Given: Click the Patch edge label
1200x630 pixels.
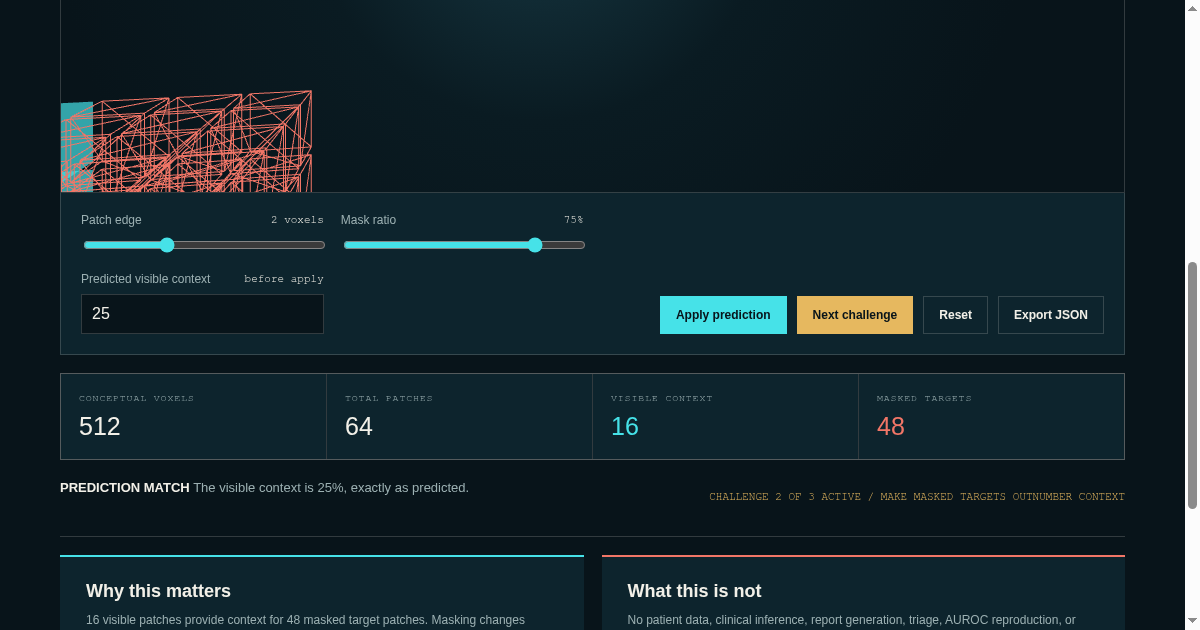Looking at the screenshot, I should [x=111, y=220].
